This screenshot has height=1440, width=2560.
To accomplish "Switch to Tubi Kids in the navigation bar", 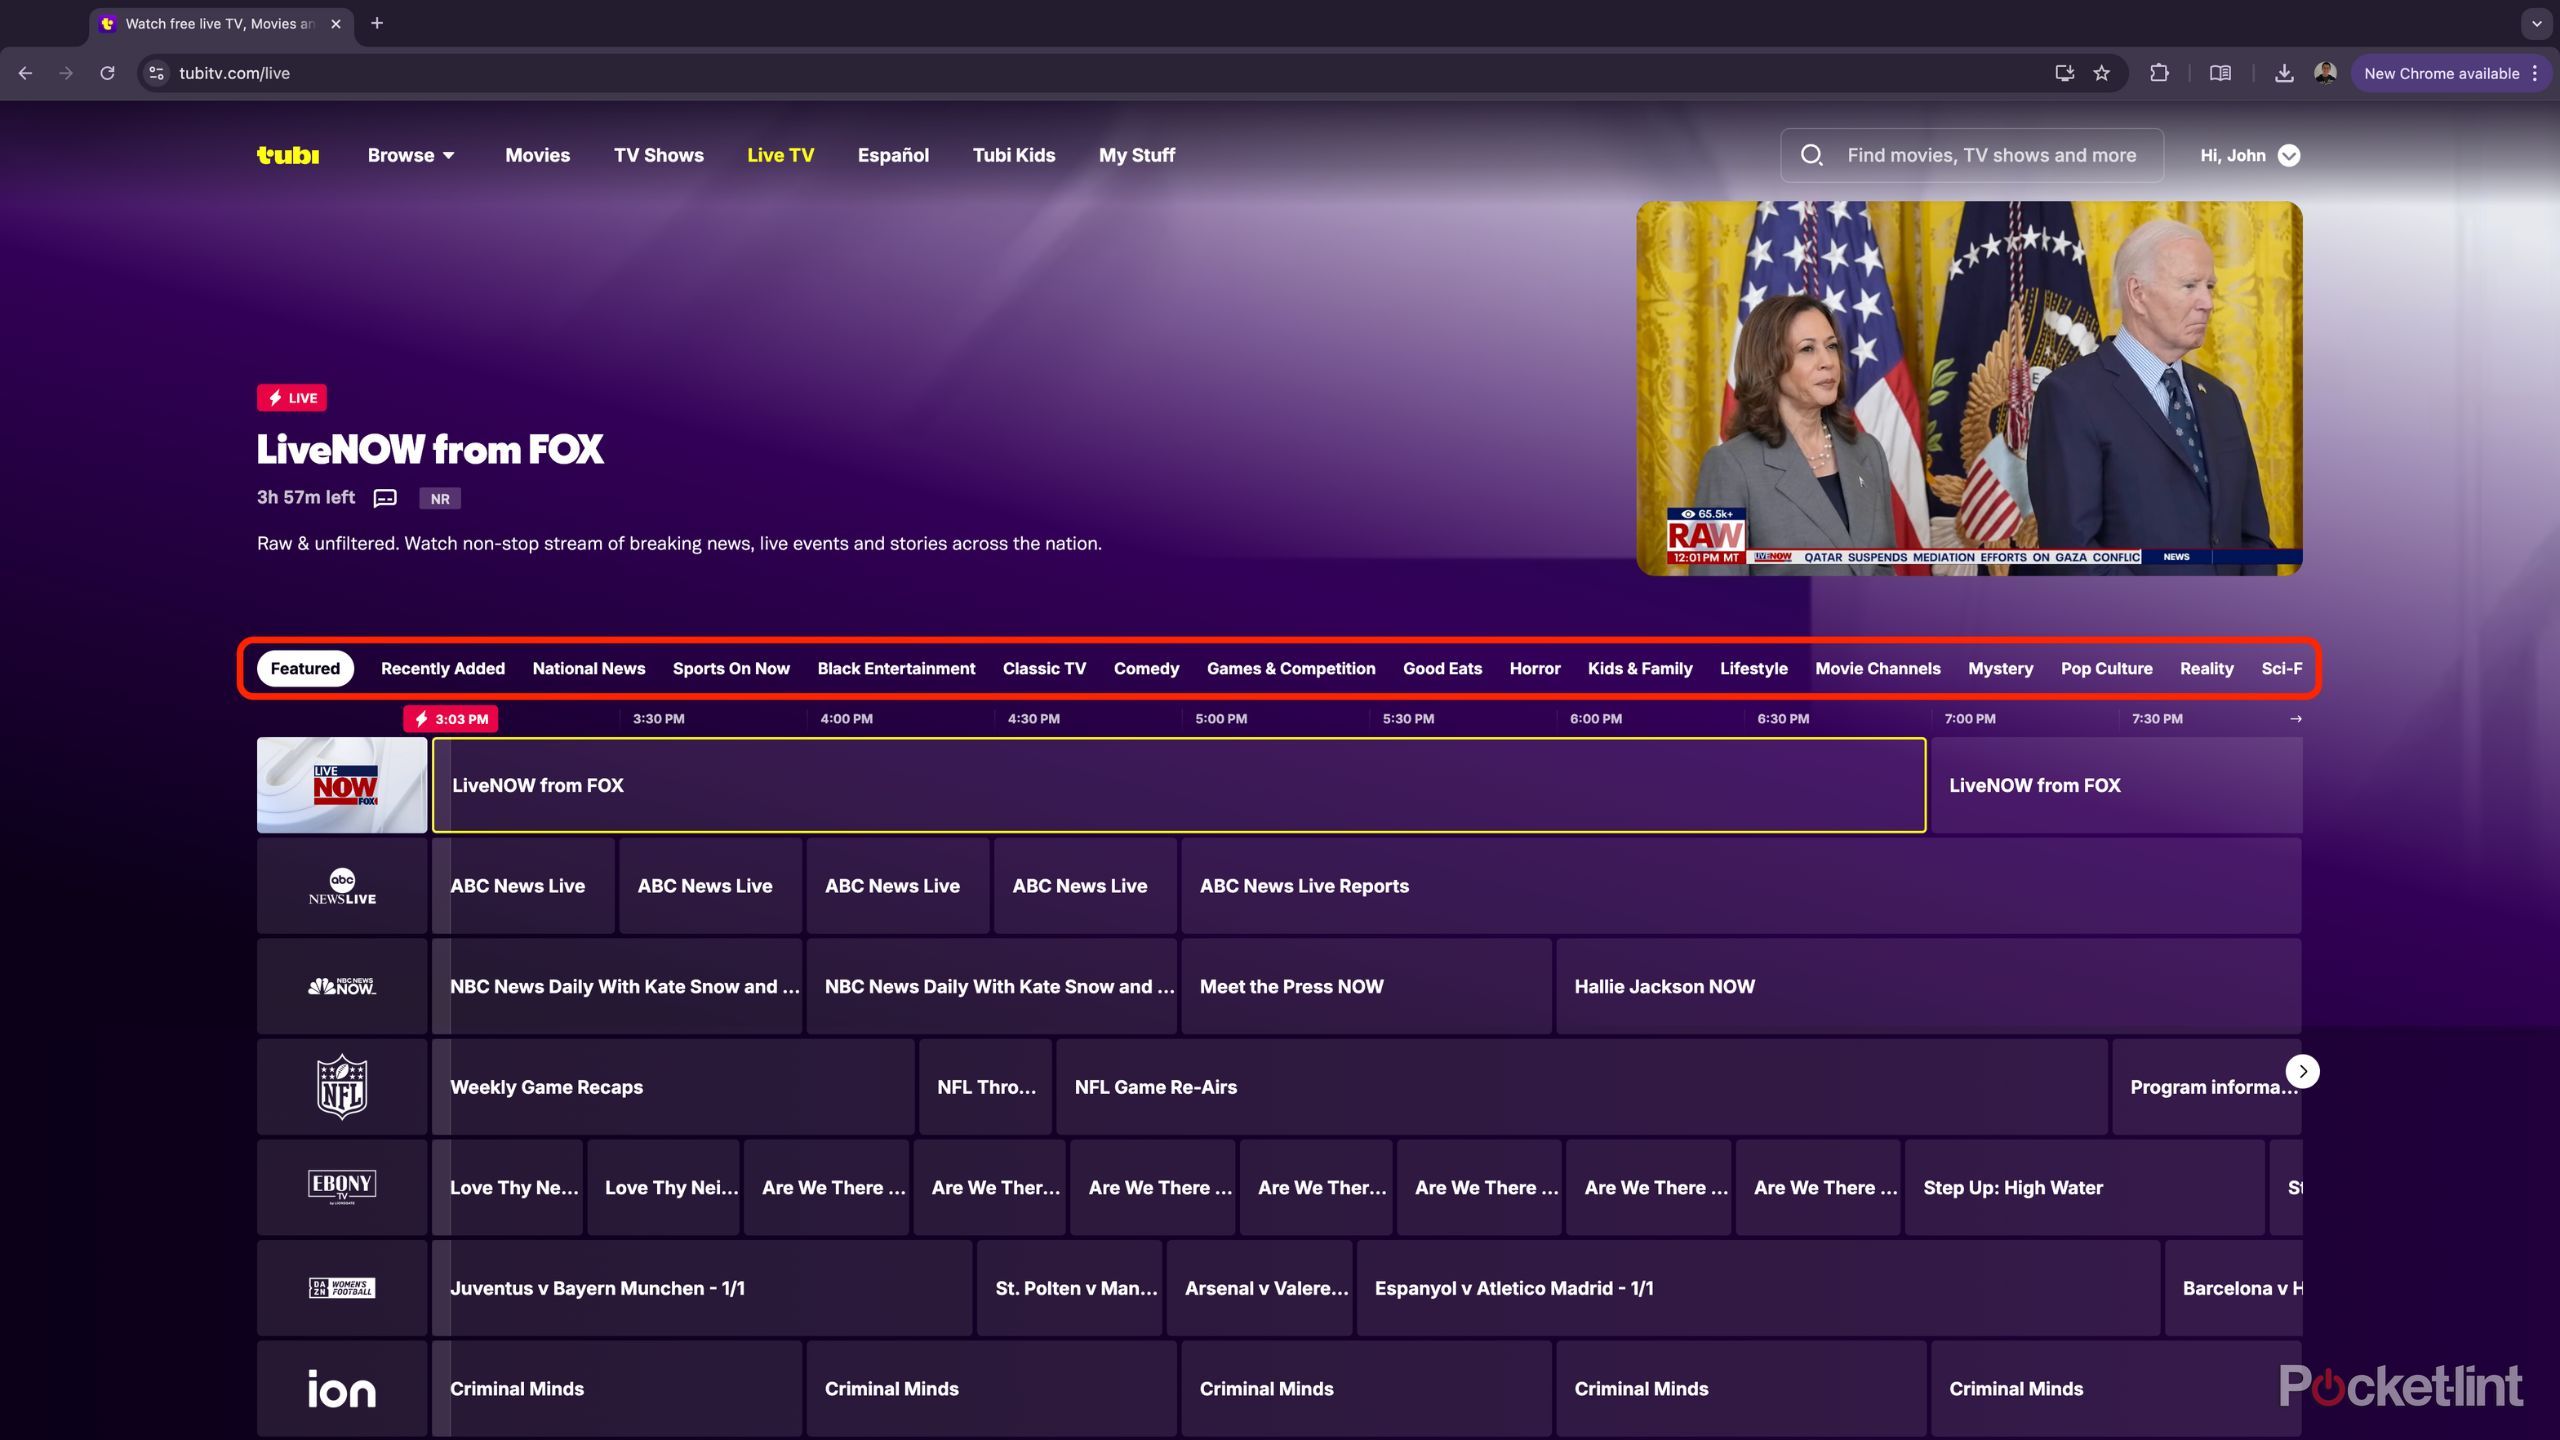I will click(1014, 155).
